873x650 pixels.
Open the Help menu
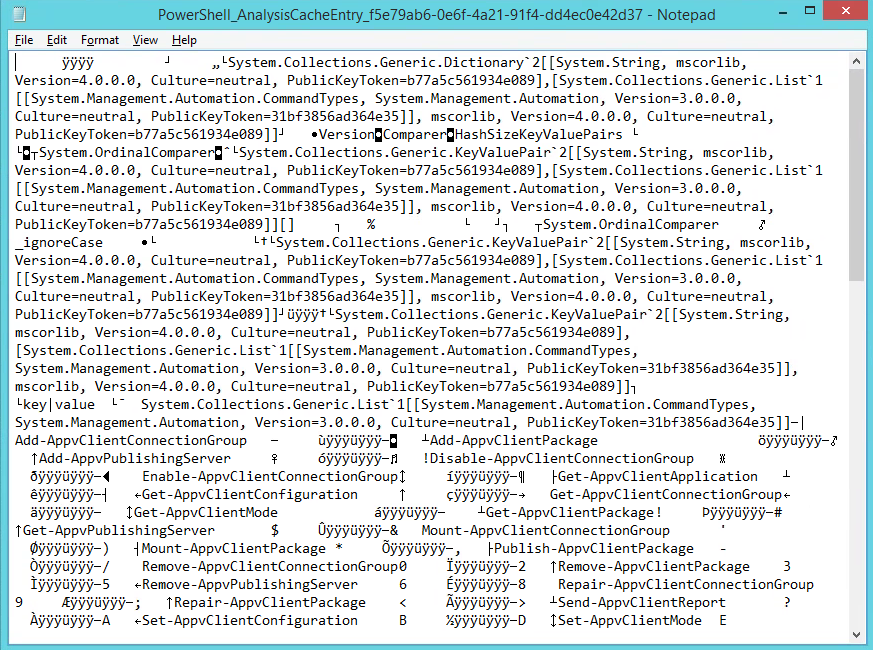coord(184,40)
